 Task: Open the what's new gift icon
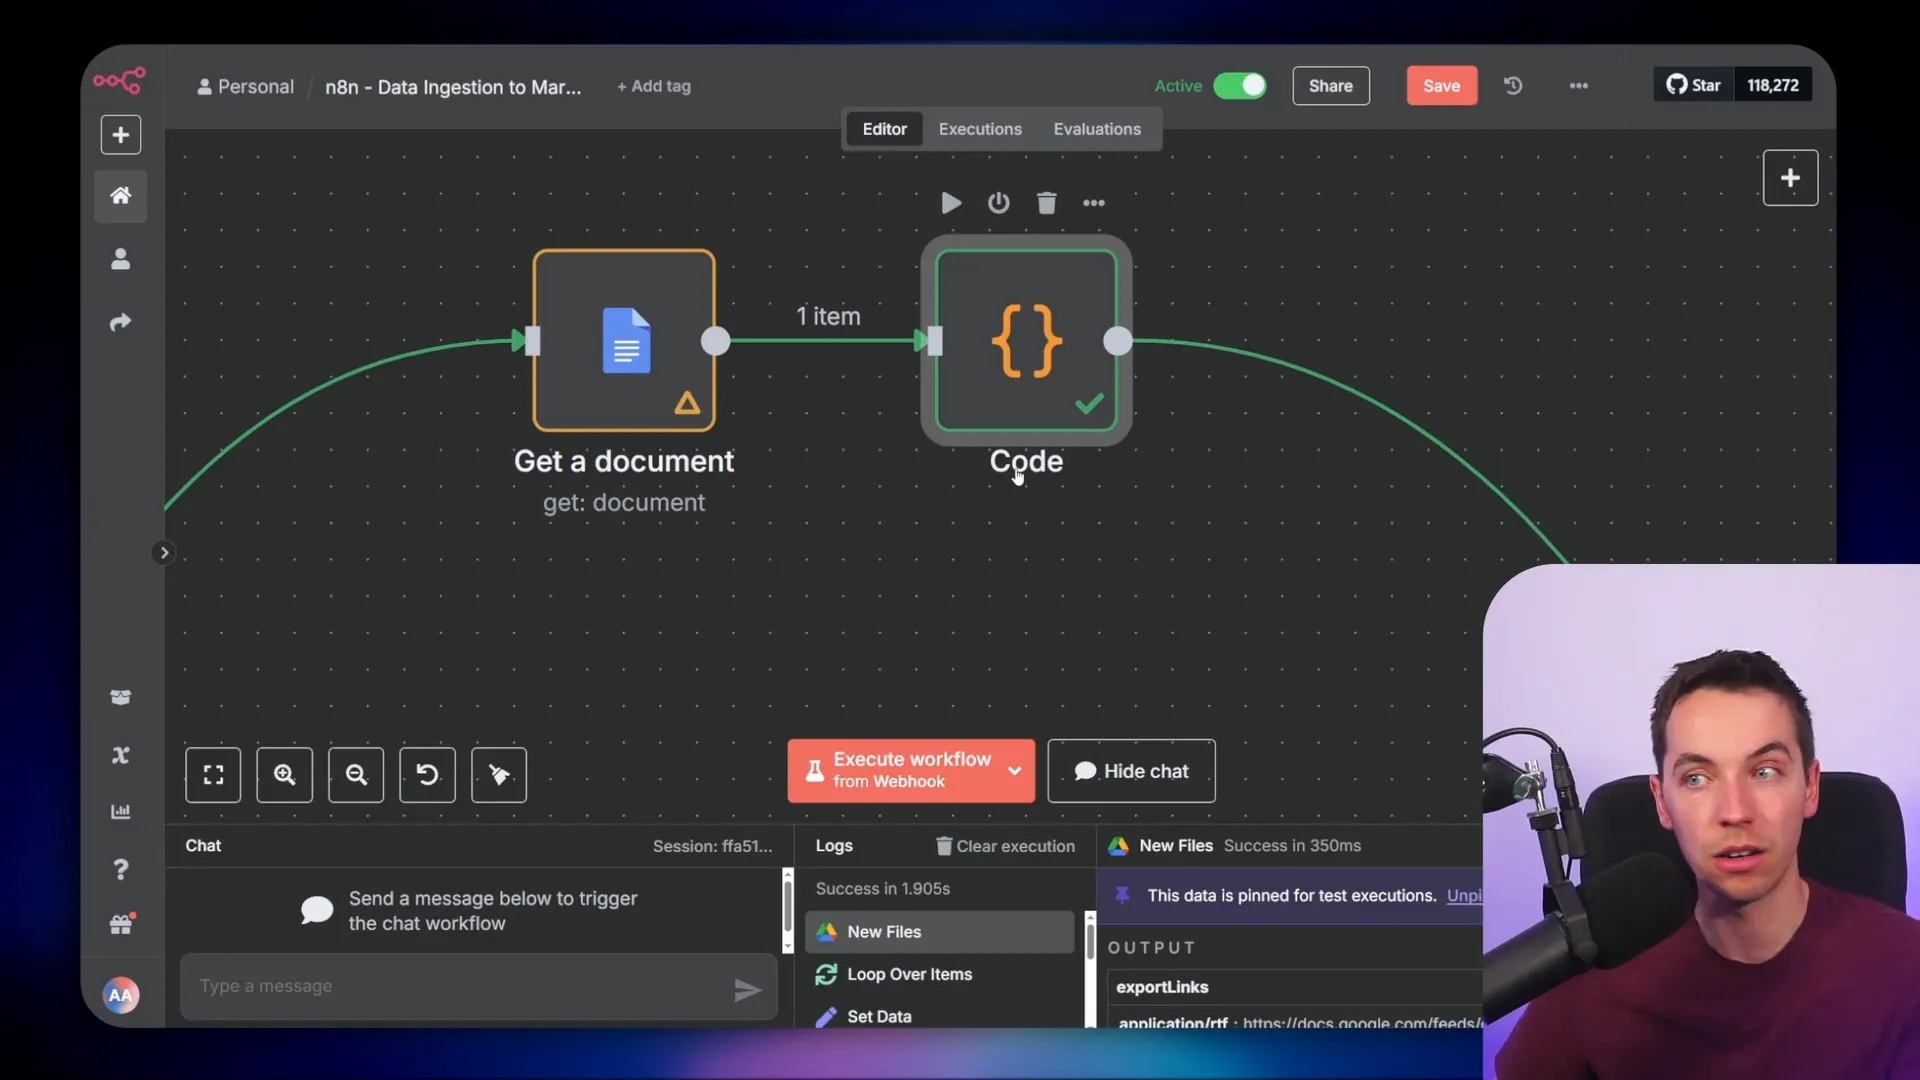tap(121, 925)
